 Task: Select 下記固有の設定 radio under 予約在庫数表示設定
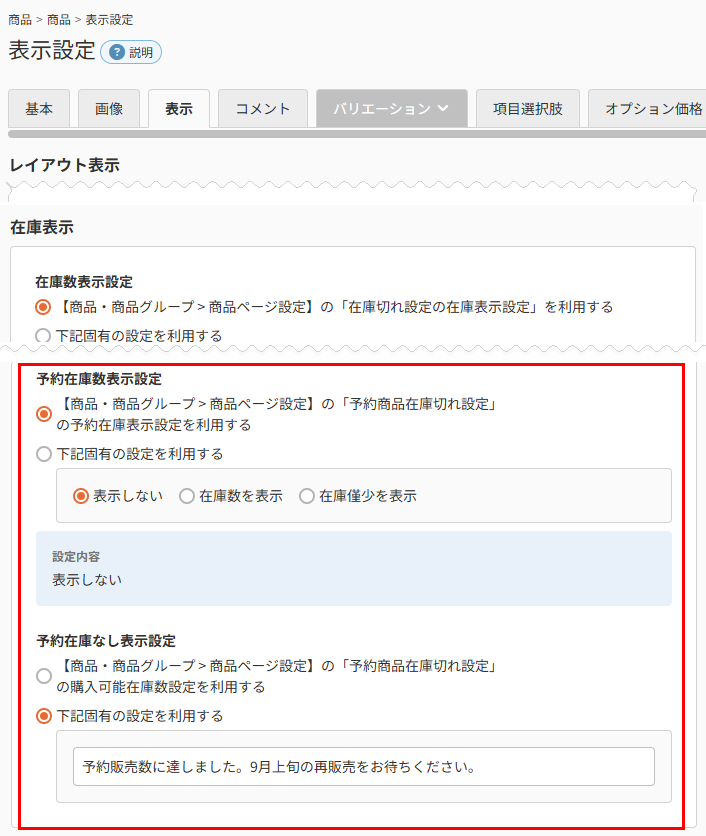point(44,454)
